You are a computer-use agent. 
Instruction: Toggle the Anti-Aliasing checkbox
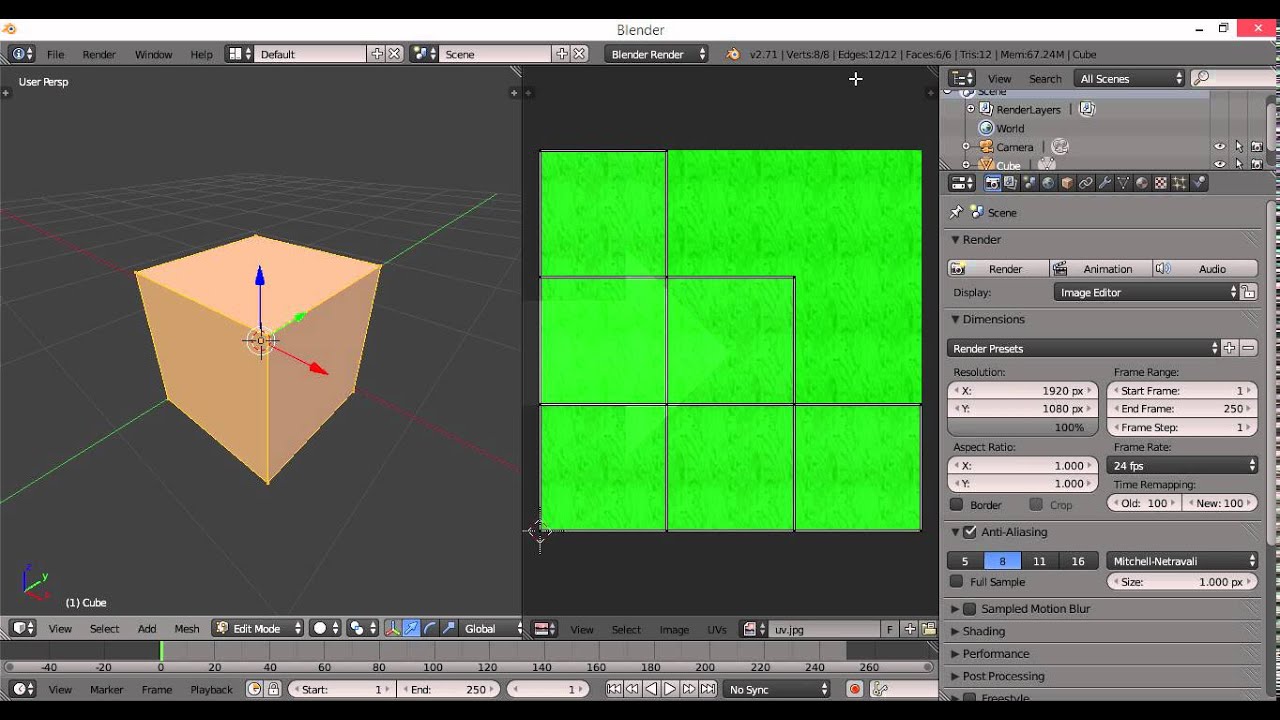(x=969, y=532)
